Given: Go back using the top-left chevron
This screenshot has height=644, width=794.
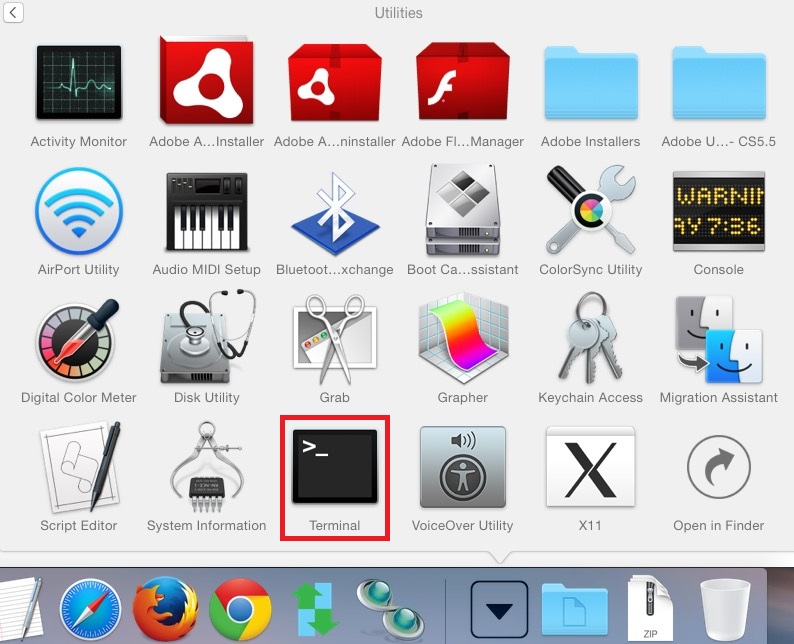Looking at the screenshot, I should 13,13.
